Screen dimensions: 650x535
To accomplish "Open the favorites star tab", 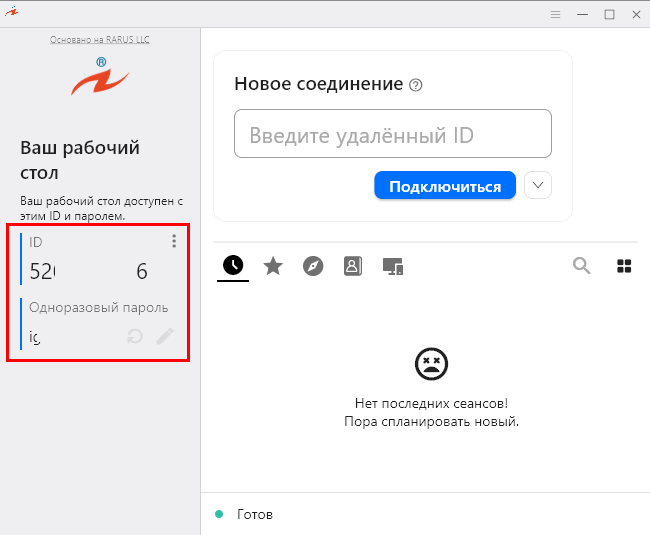I will click(x=272, y=265).
